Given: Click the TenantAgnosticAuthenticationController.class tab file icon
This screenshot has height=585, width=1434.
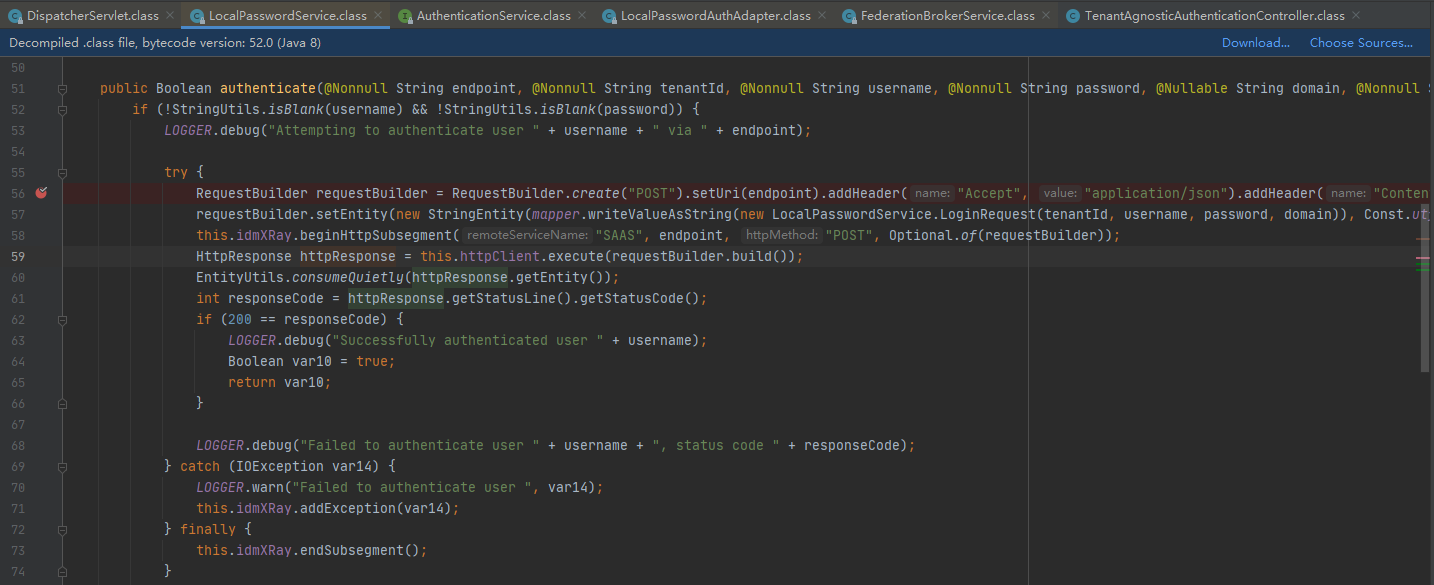Looking at the screenshot, I should click(x=1073, y=16).
